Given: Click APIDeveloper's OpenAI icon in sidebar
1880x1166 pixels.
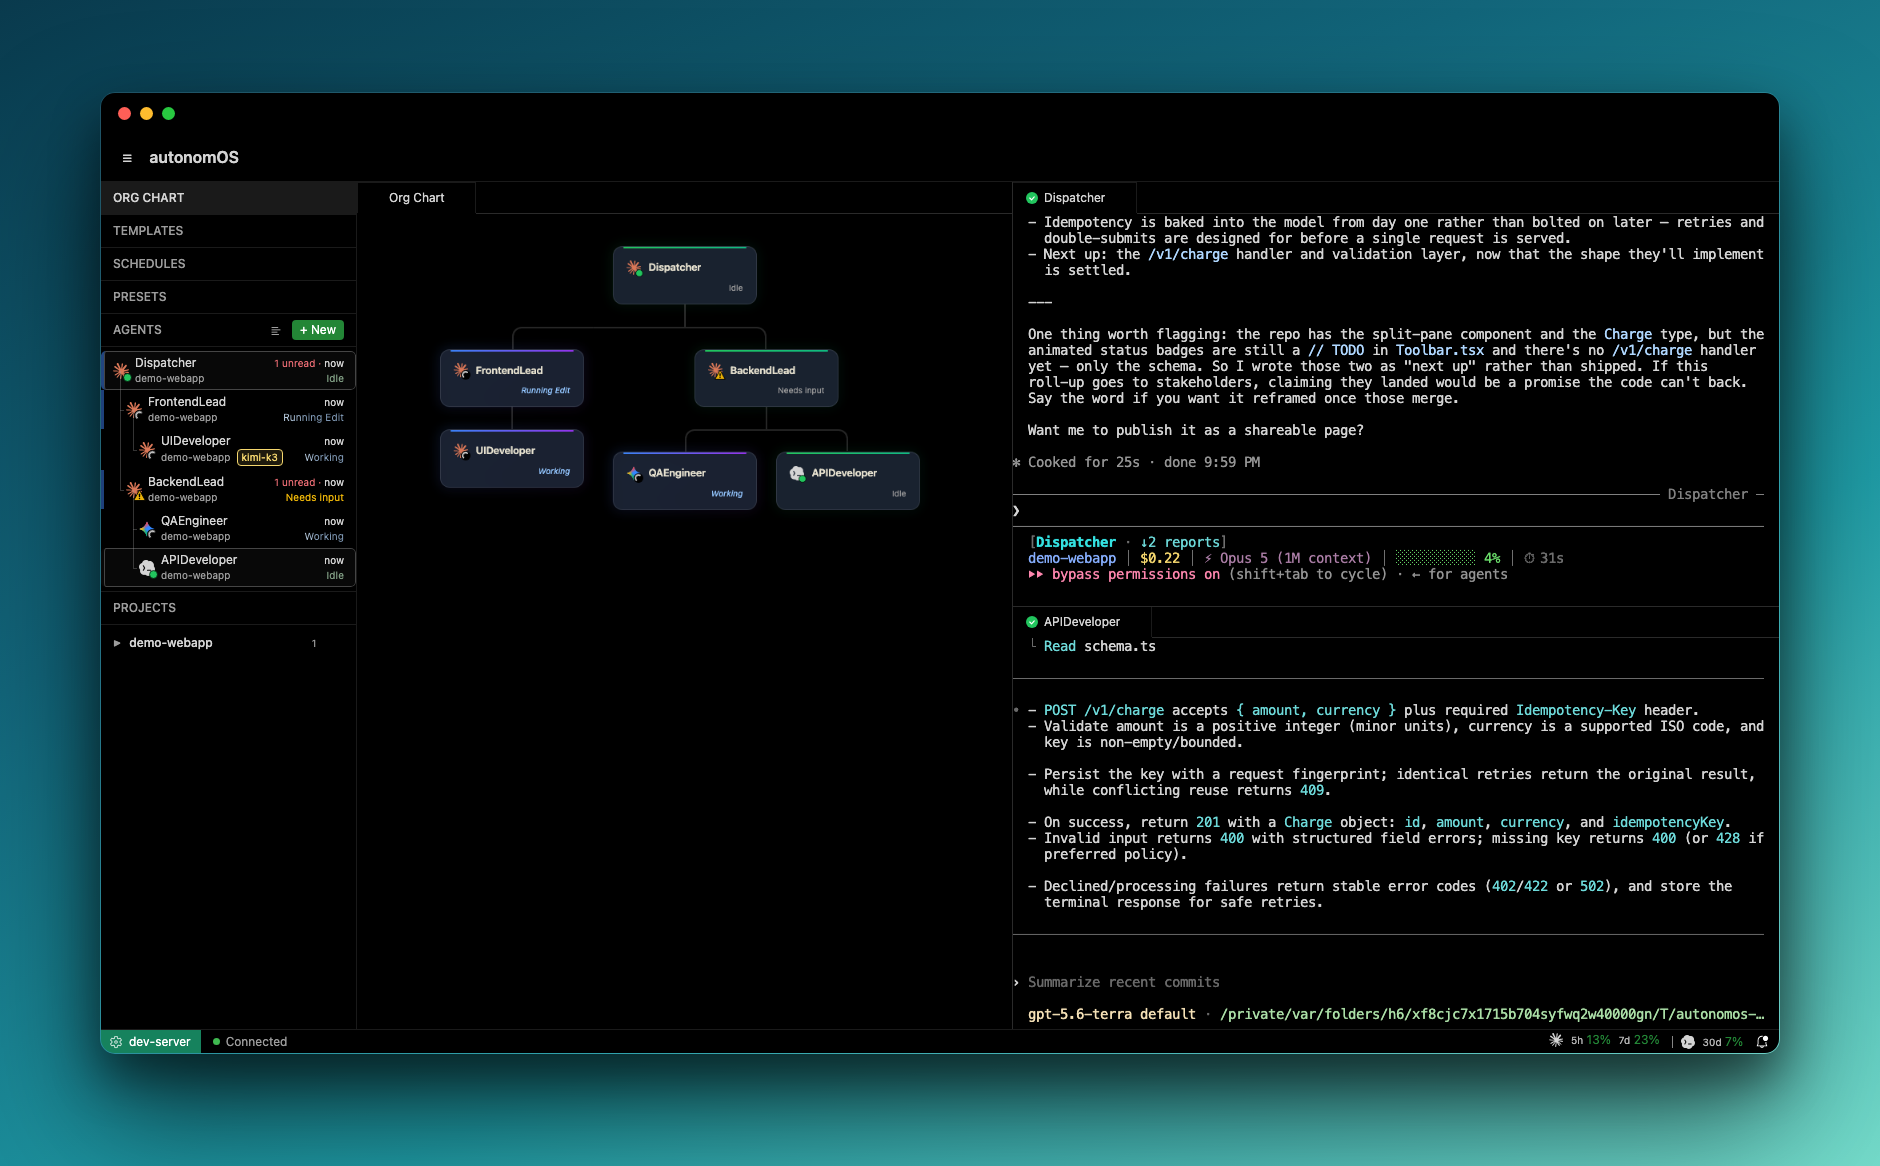Looking at the screenshot, I should (147, 568).
